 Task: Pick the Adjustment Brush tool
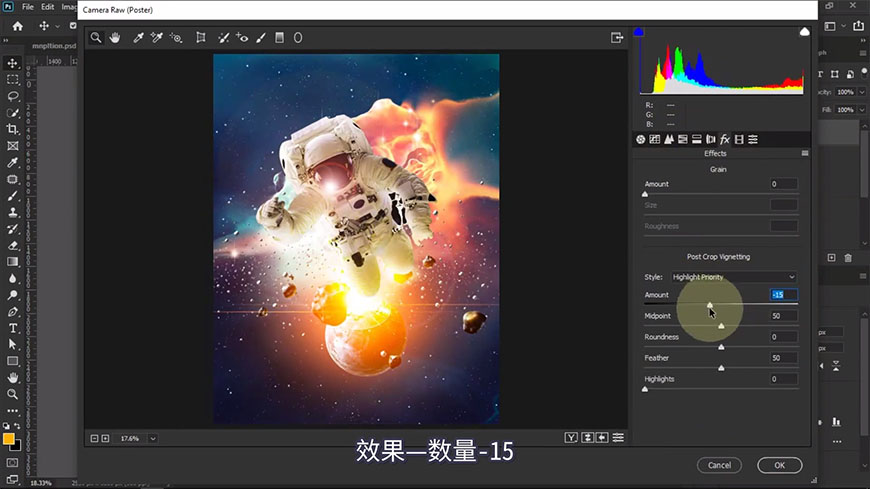click(x=261, y=38)
